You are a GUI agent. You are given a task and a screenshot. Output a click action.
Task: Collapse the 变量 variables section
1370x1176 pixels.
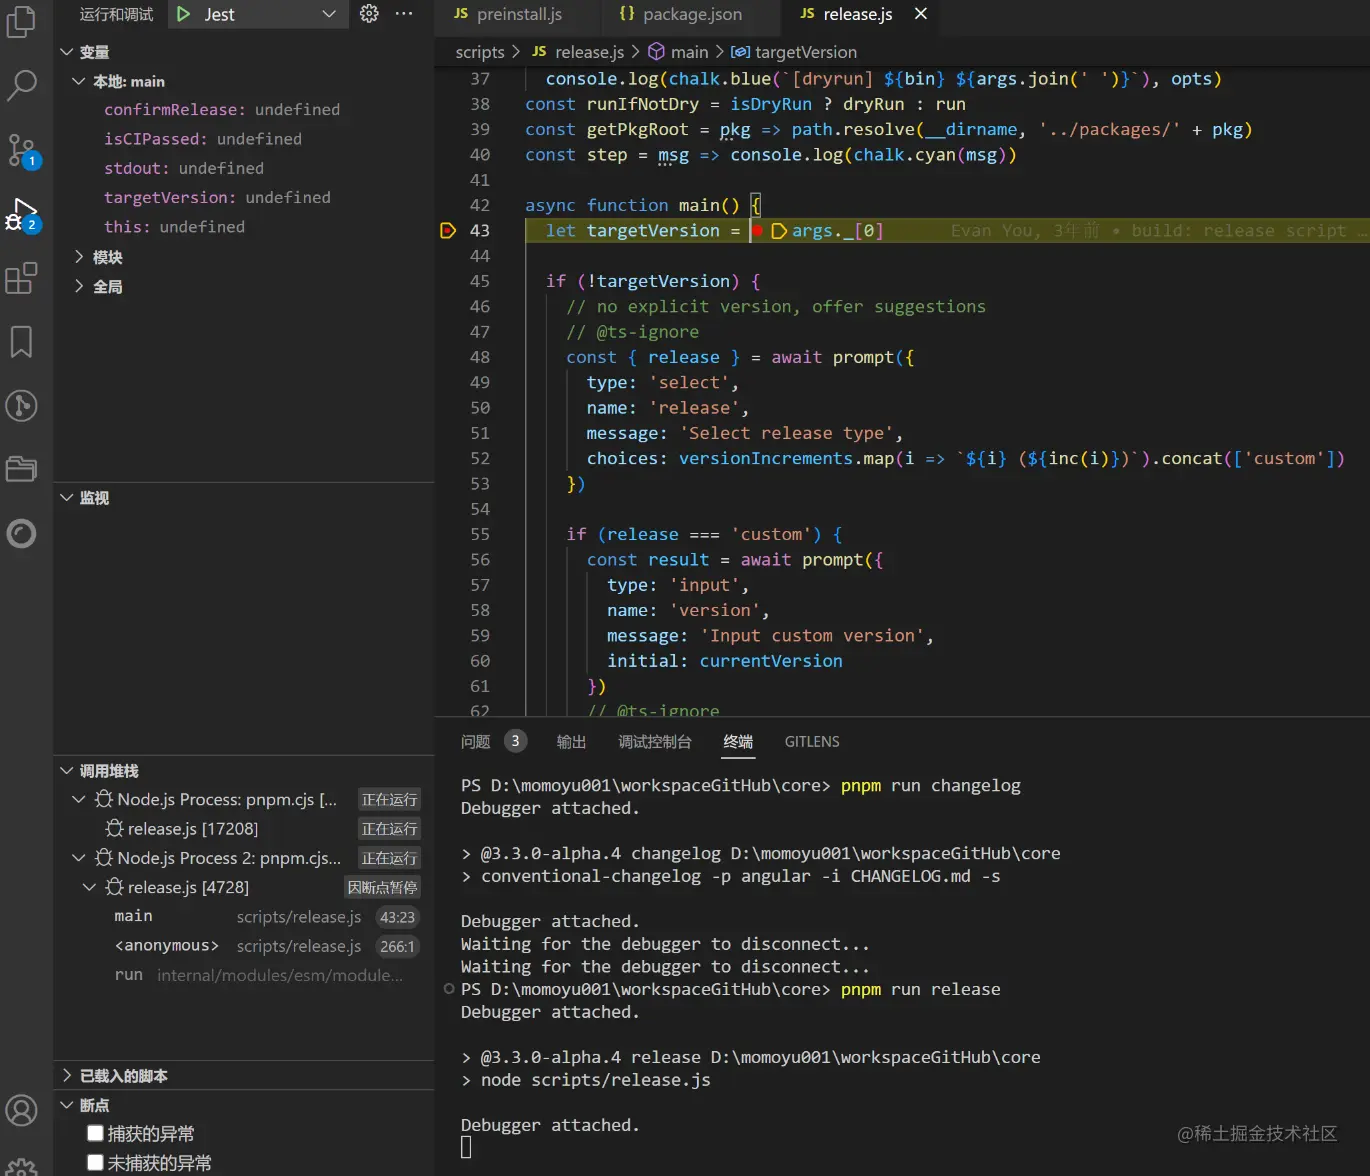(67, 52)
